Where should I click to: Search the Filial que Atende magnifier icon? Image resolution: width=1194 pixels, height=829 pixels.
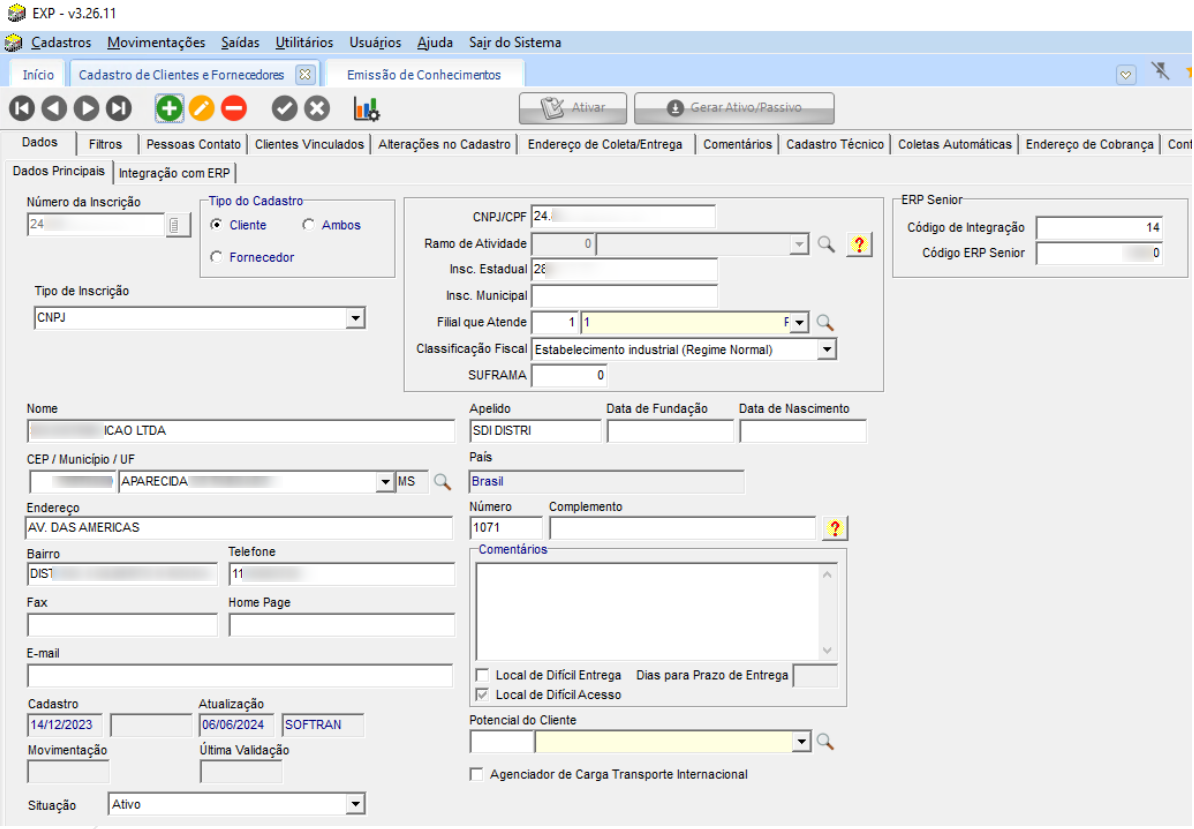tap(825, 322)
